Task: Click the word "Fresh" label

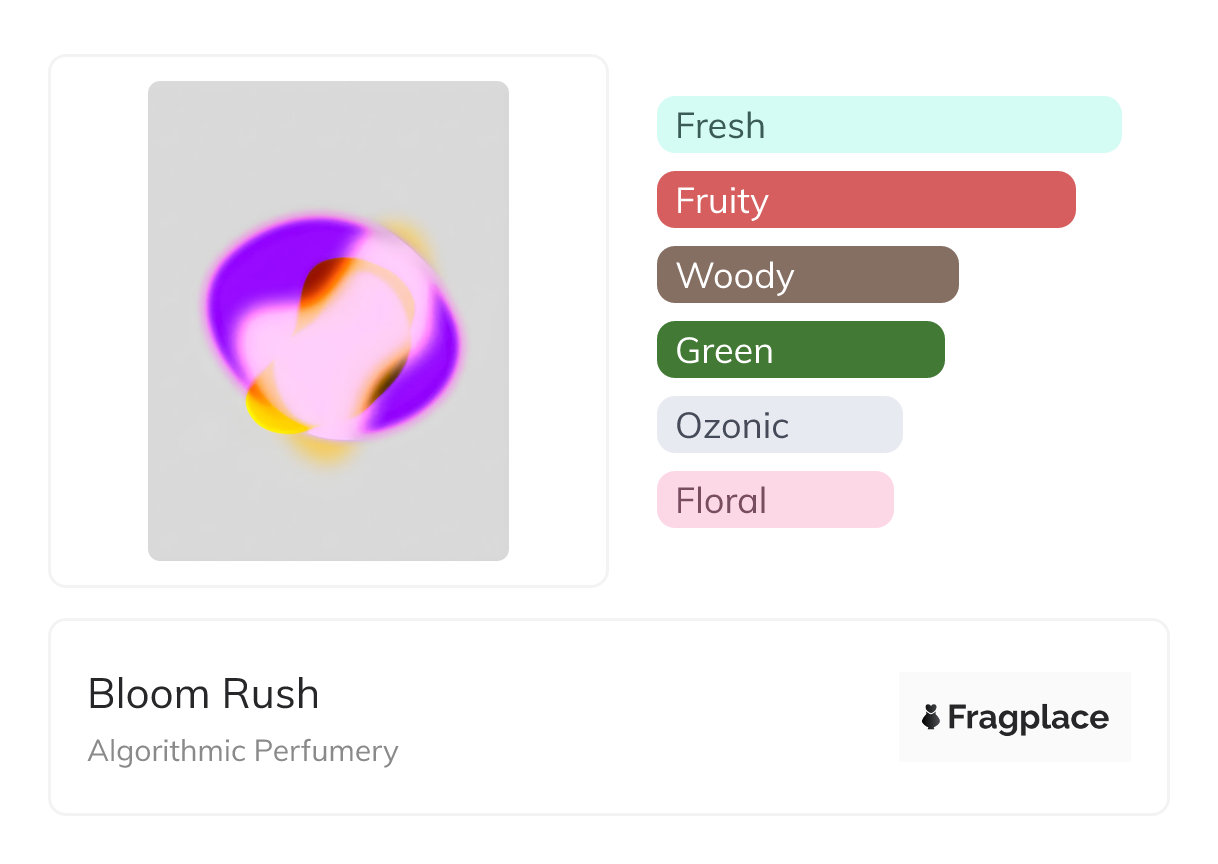Action: pyautogui.click(x=720, y=126)
